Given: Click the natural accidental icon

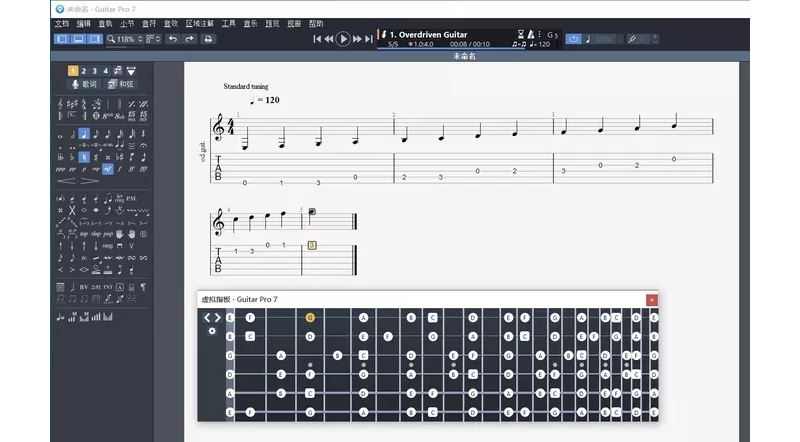Looking at the screenshot, I should (84, 157).
